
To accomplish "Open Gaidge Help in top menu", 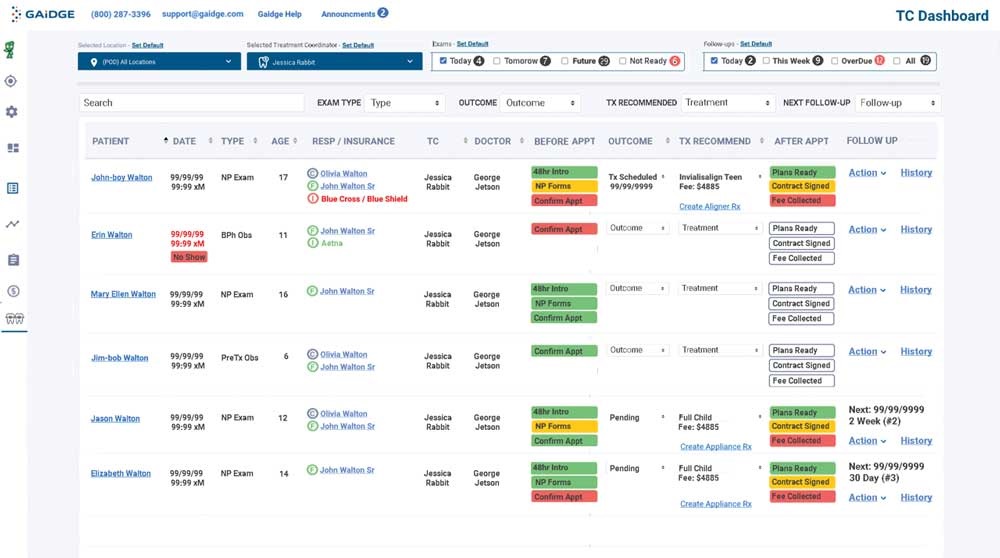I will 279,15.
